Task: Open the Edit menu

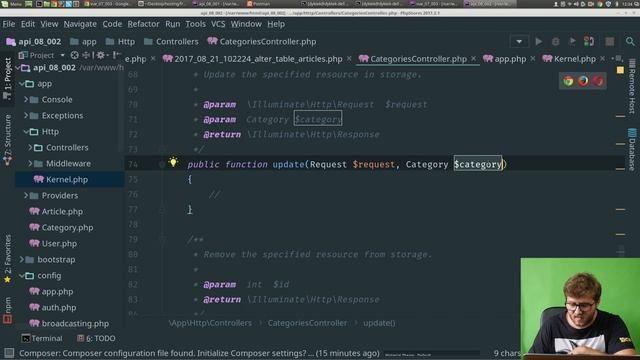Action: point(28,24)
